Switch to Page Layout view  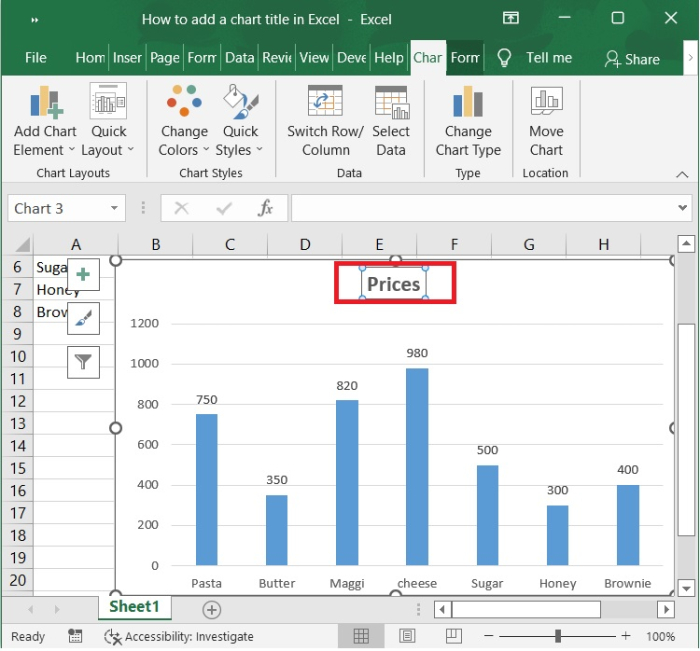point(407,636)
